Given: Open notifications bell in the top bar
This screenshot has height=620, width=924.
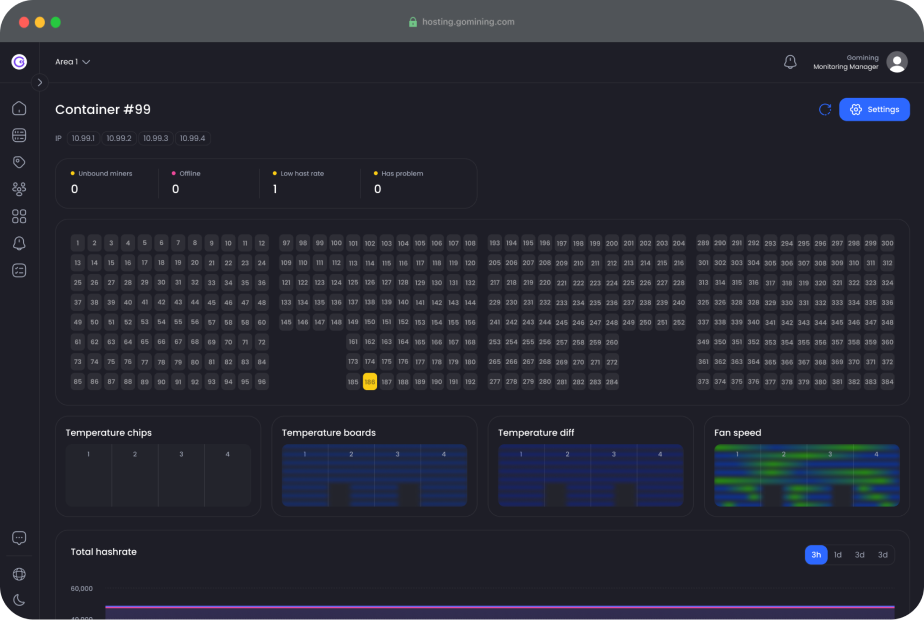Looking at the screenshot, I should (x=790, y=61).
